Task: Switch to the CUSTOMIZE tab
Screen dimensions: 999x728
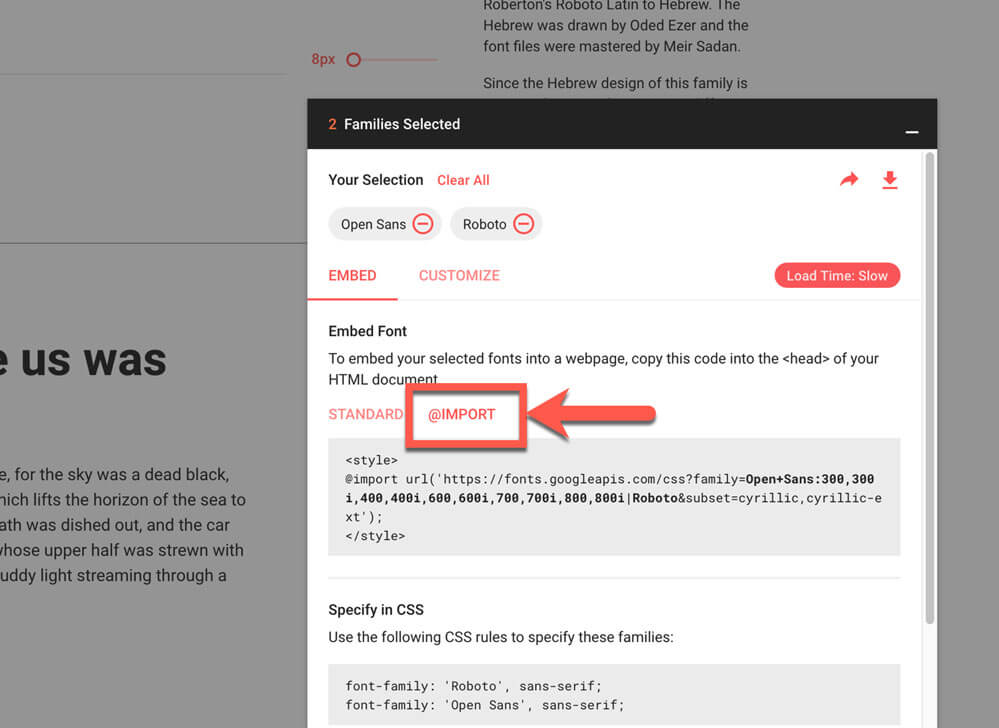Action: 459,275
